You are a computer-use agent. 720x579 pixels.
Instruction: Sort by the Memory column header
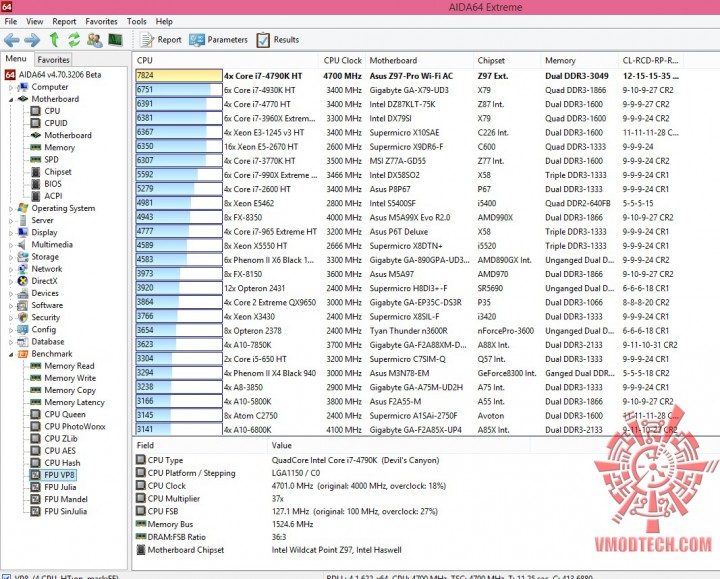tap(579, 61)
